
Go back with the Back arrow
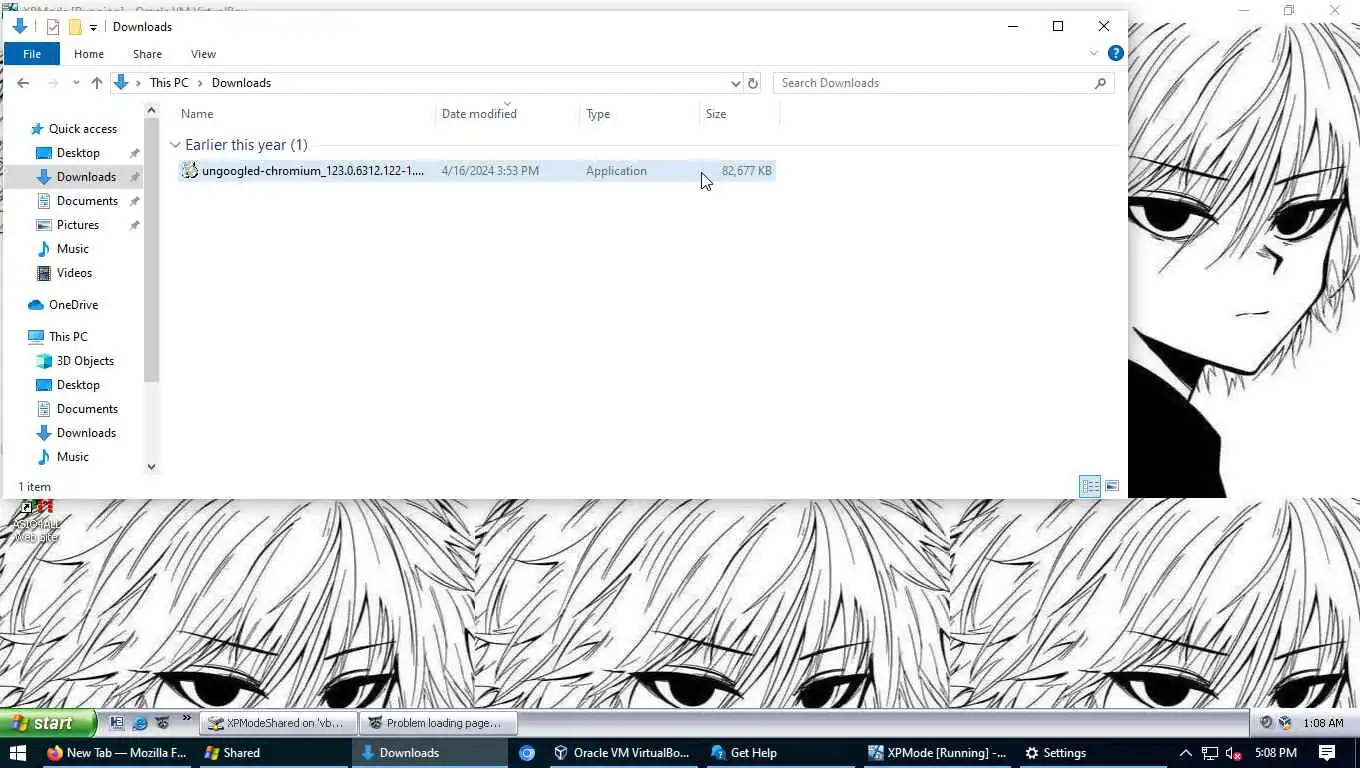[x=23, y=83]
